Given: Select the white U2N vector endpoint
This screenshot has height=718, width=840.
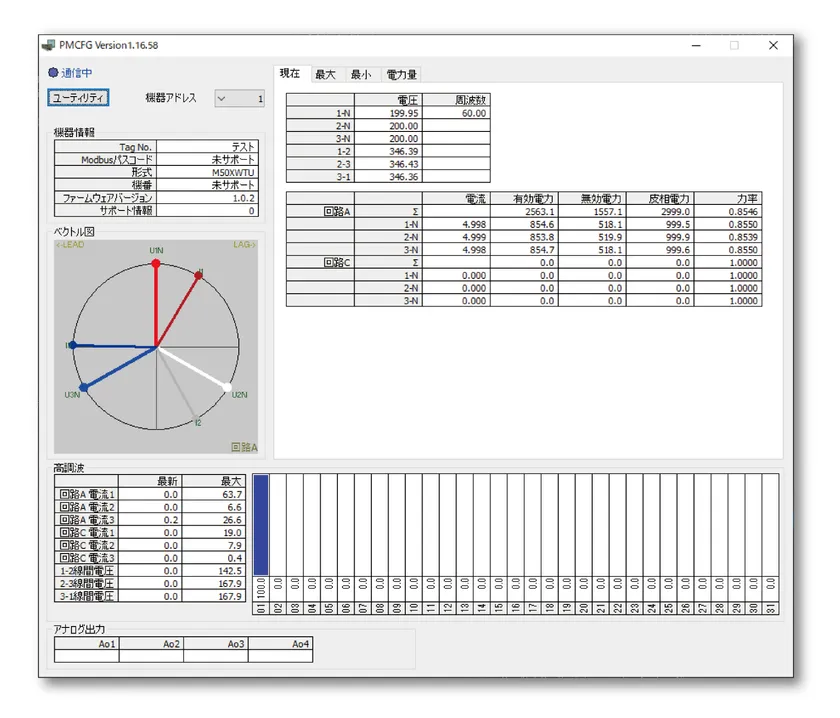Looking at the screenshot, I should click(227, 388).
